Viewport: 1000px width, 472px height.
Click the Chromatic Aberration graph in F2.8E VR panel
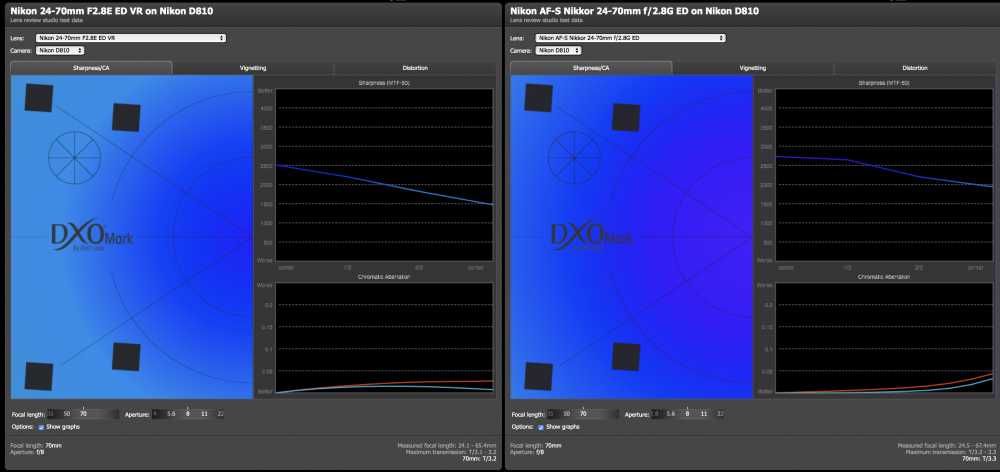(x=384, y=338)
